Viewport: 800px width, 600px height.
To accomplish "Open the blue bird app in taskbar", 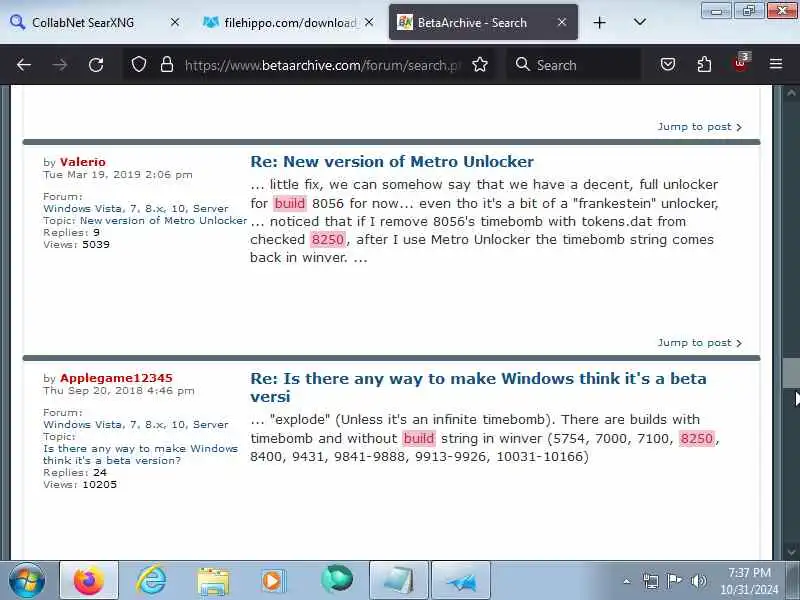I will coord(461,580).
